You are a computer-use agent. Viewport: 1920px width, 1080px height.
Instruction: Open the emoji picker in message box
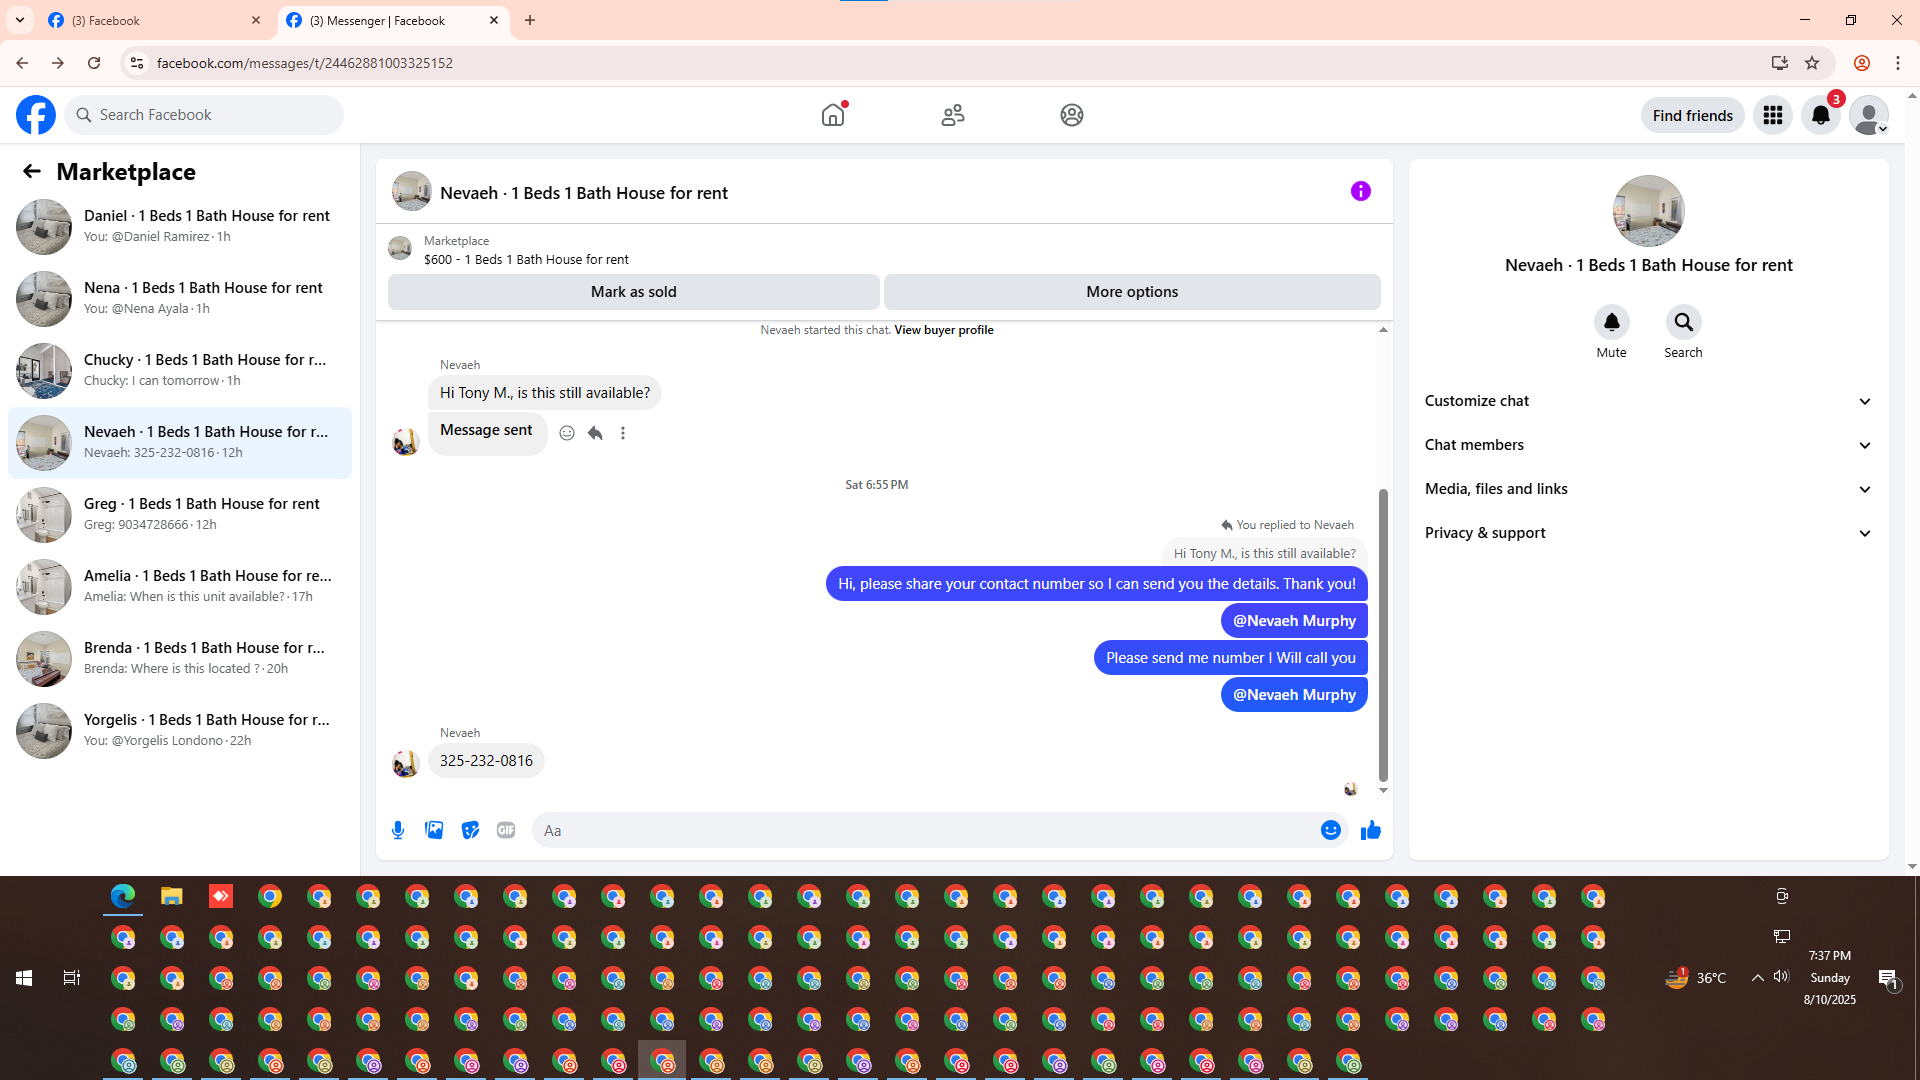pyautogui.click(x=1330, y=830)
